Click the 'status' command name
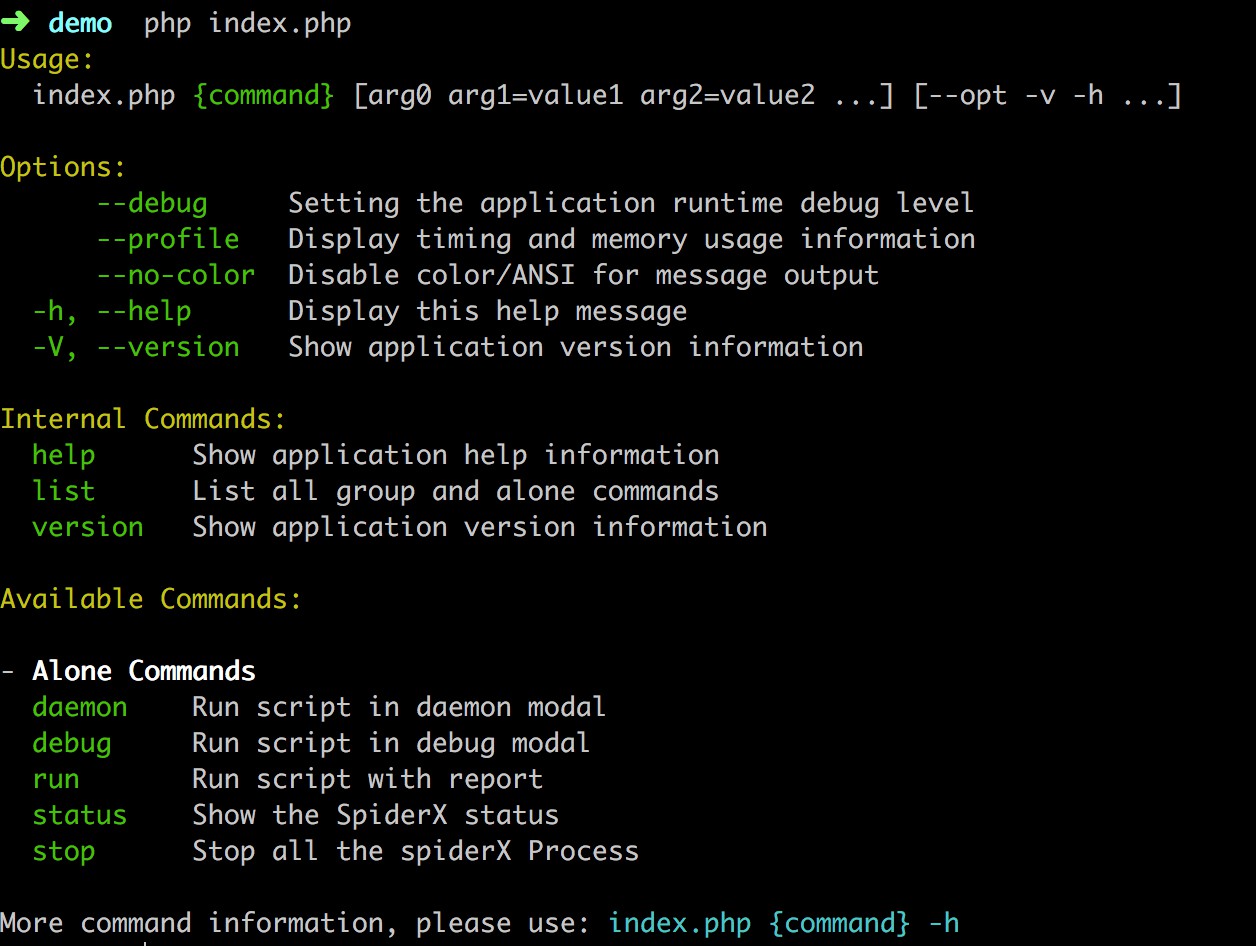Image resolution: width=1256 pixels, height=946 pixels. point(80,815)
